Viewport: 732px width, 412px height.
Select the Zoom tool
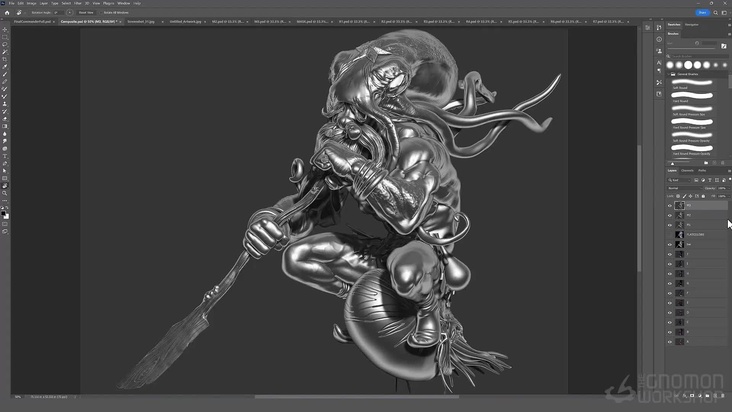click(x=5, y=193)
